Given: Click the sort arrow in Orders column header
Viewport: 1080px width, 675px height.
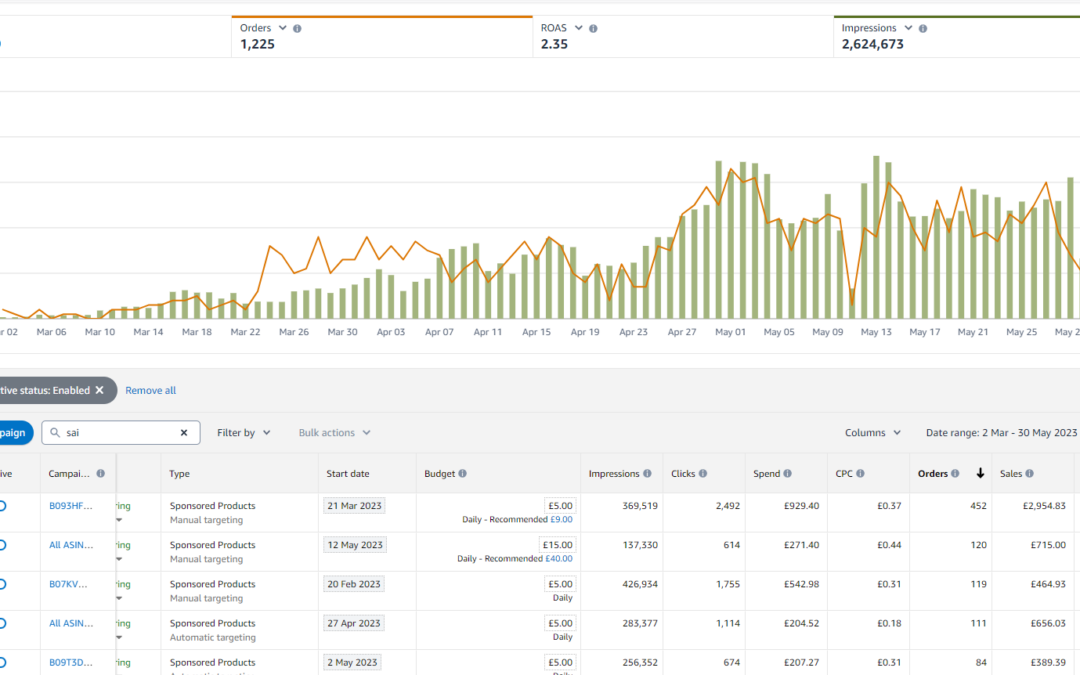Looking at the screenshot, I should point(980,474).
